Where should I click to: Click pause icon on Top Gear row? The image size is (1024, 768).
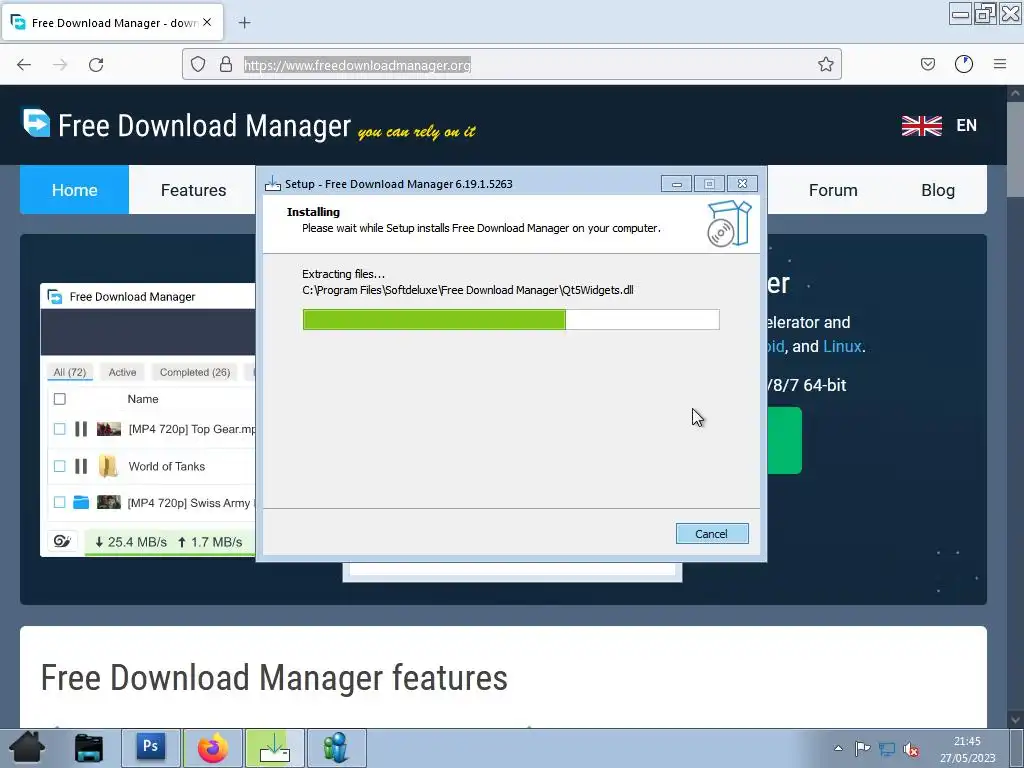[x=81, y=429]
